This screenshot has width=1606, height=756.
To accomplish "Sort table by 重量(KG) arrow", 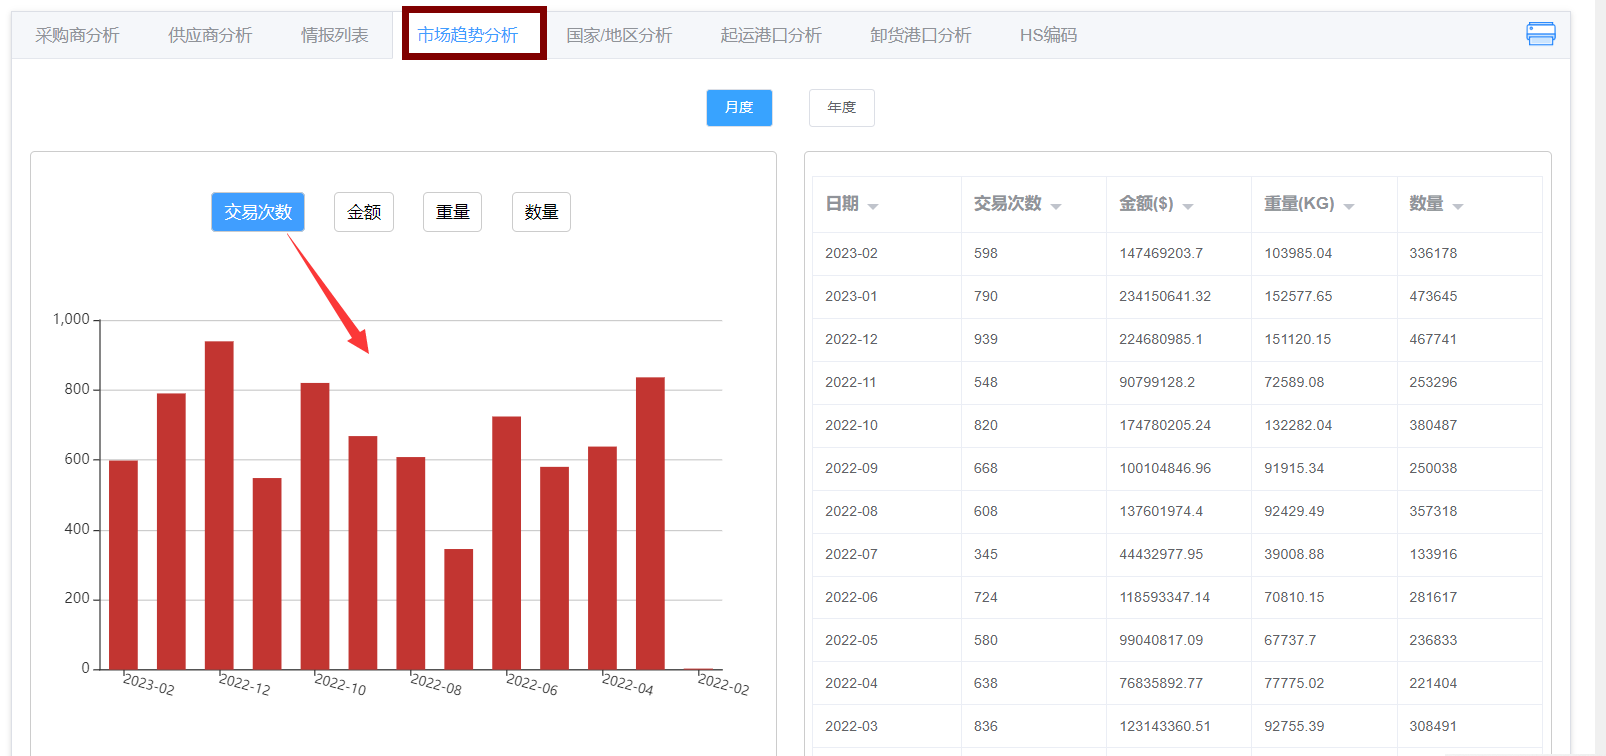I will pos(1349,206).
